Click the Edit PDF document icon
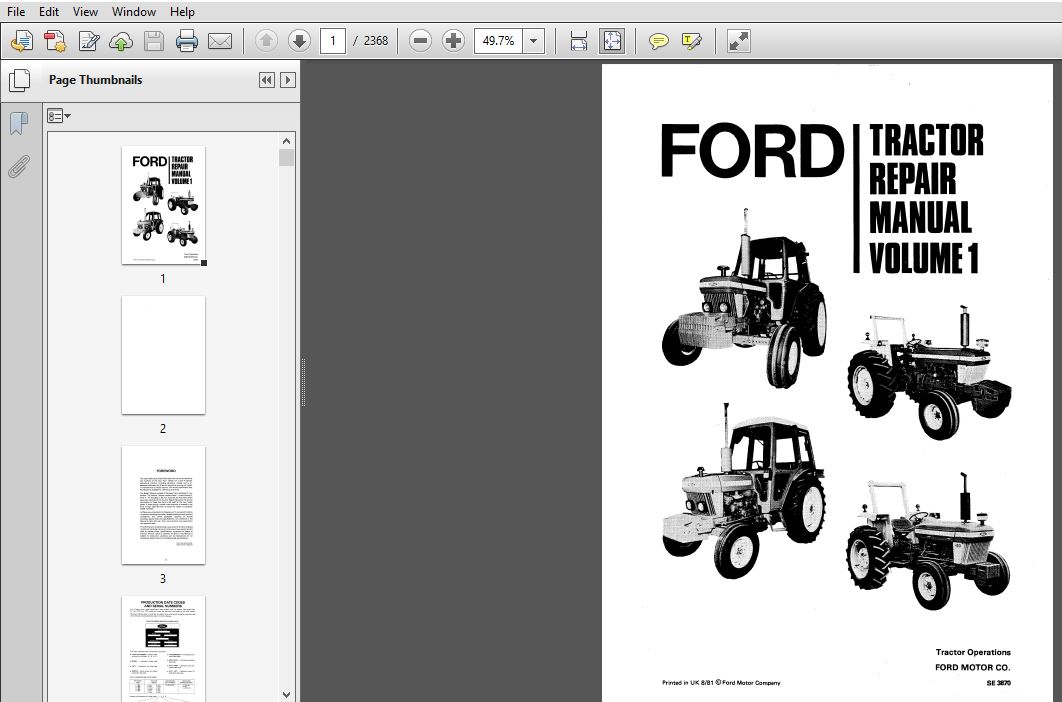1062x702 pixels. point(88,41)
